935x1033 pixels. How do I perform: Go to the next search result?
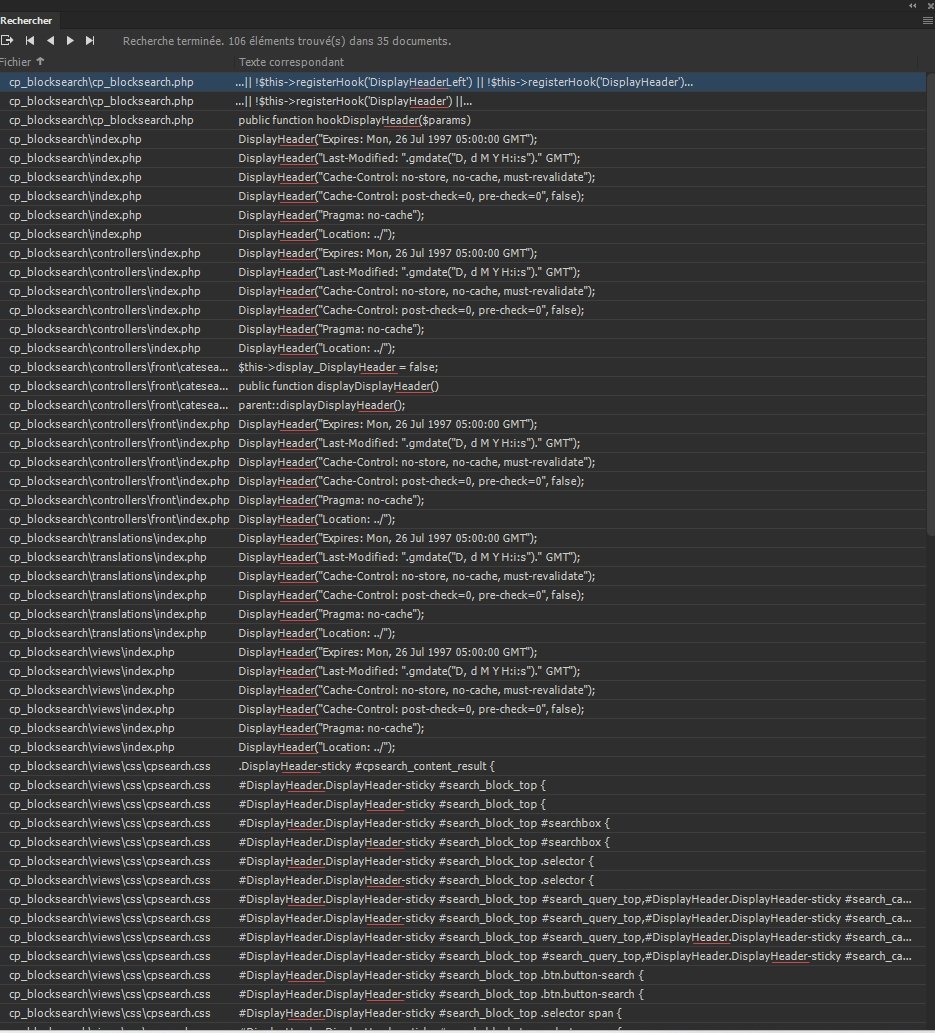[70, 41]
